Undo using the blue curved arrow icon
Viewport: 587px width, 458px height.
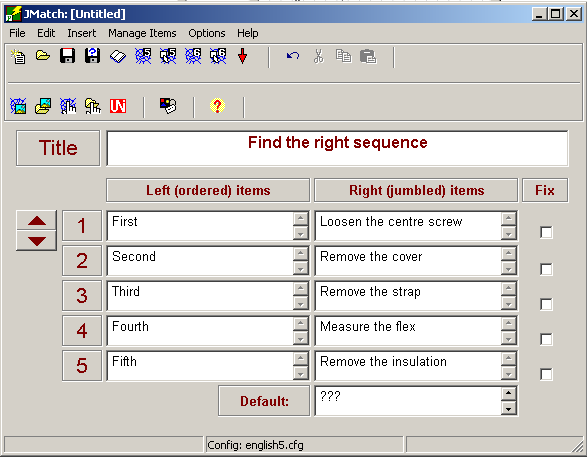pos(293,56)
